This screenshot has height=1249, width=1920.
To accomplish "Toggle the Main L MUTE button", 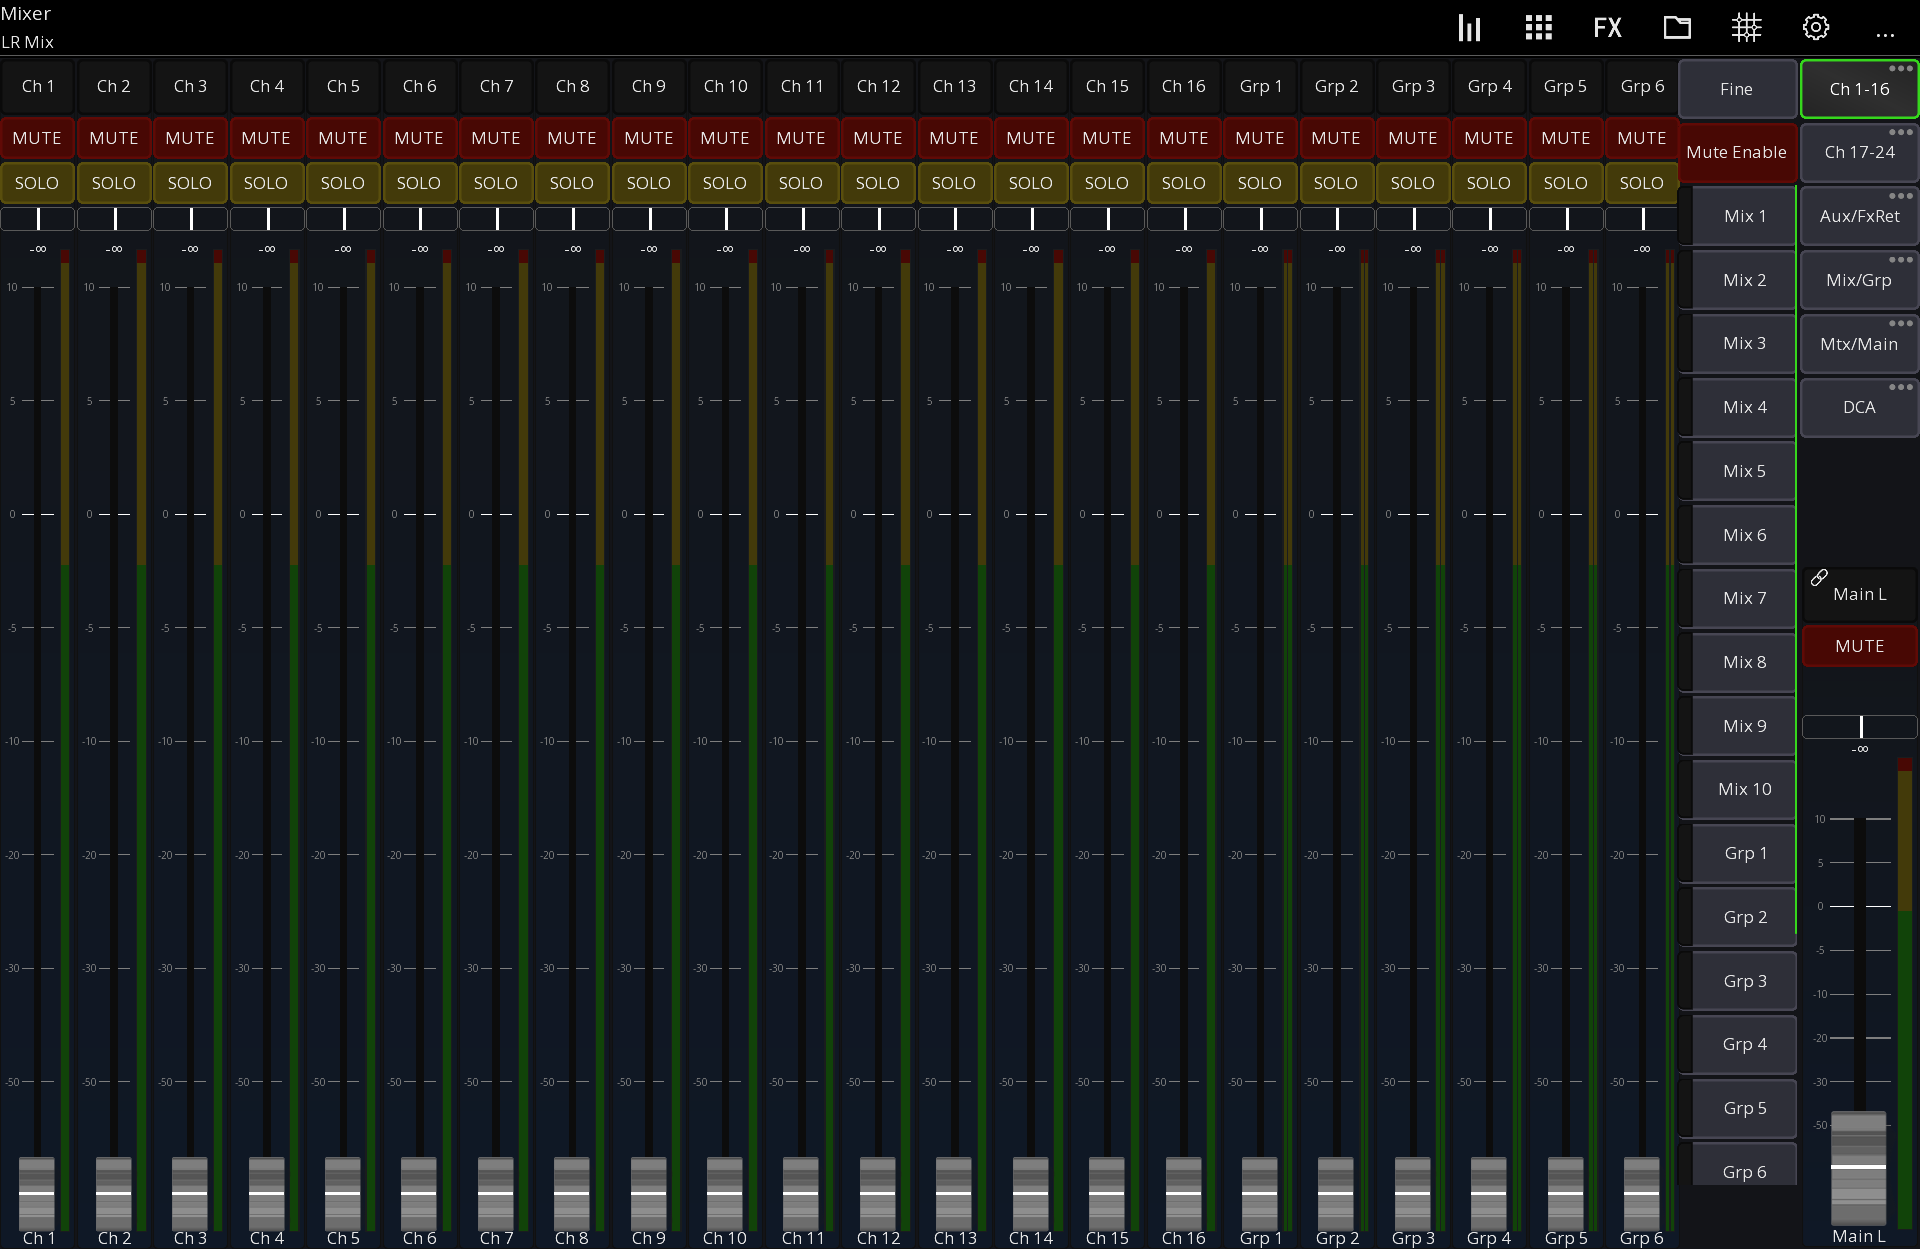I will pos(1859,646).
